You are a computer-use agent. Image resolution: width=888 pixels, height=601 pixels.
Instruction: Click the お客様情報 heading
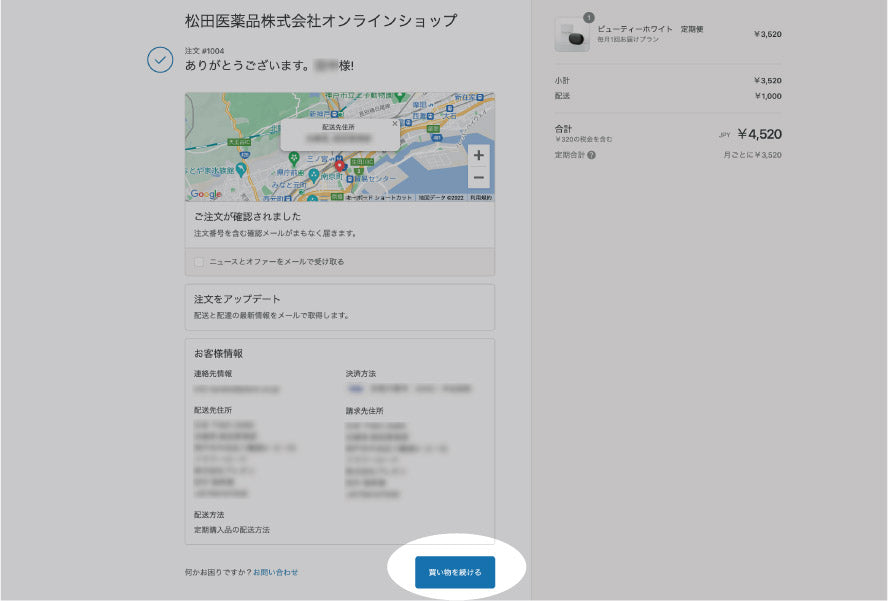pyautogui.click(x=219, y=353)
